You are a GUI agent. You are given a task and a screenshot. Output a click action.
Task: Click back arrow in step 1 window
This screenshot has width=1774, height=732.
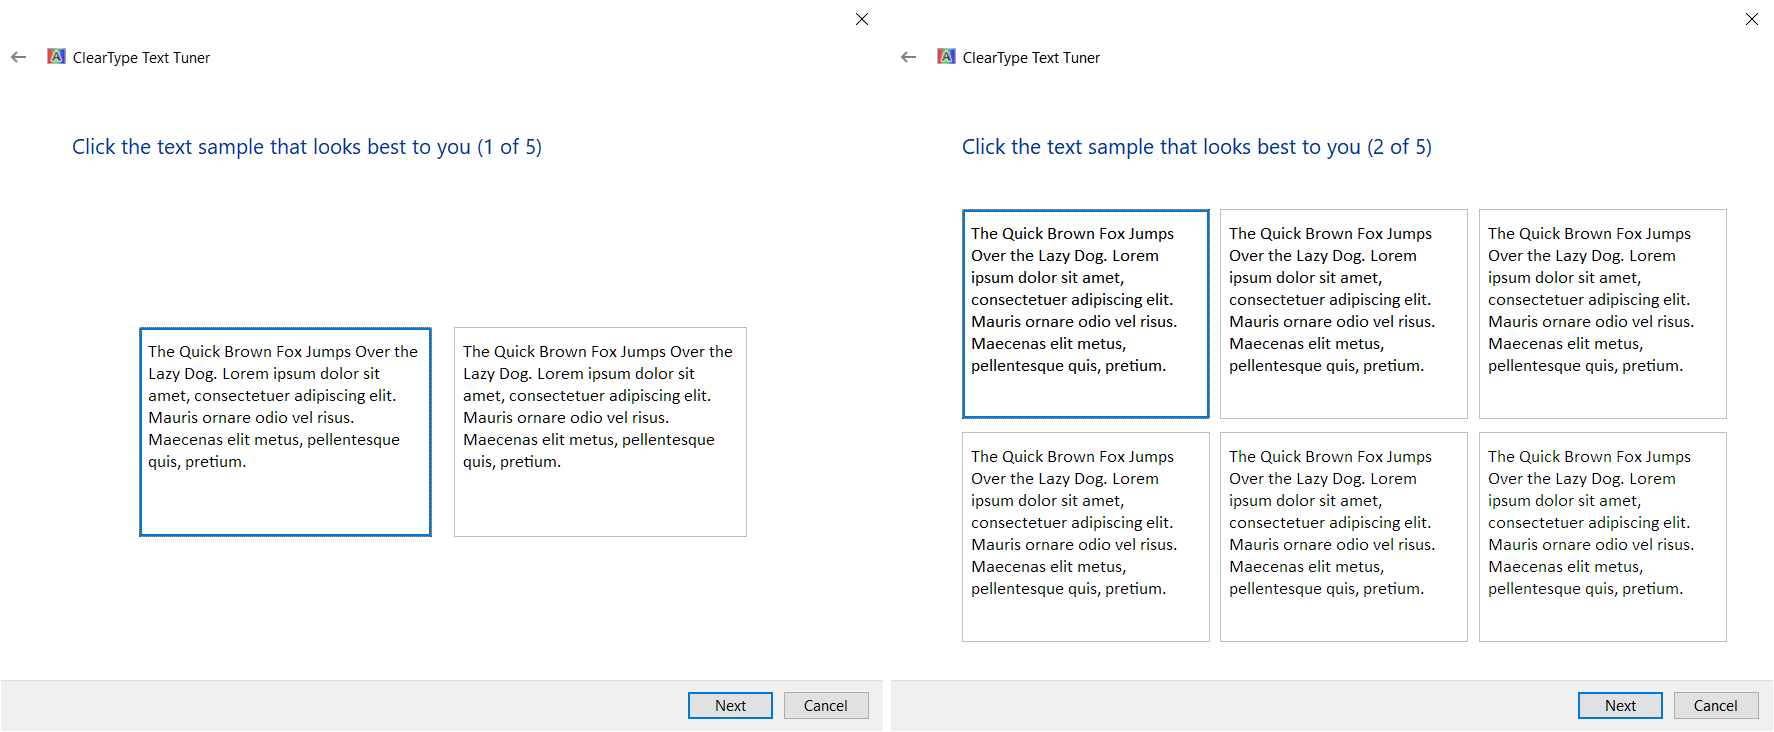pyautogui.click(x=18, y=57)
